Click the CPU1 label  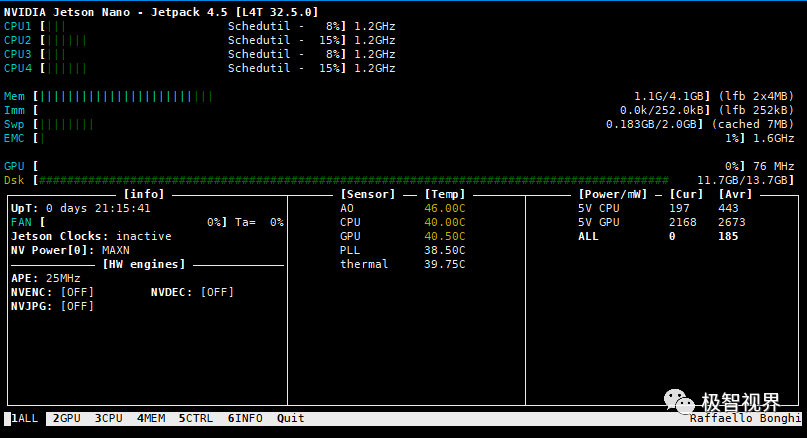(x=17, y=26)
